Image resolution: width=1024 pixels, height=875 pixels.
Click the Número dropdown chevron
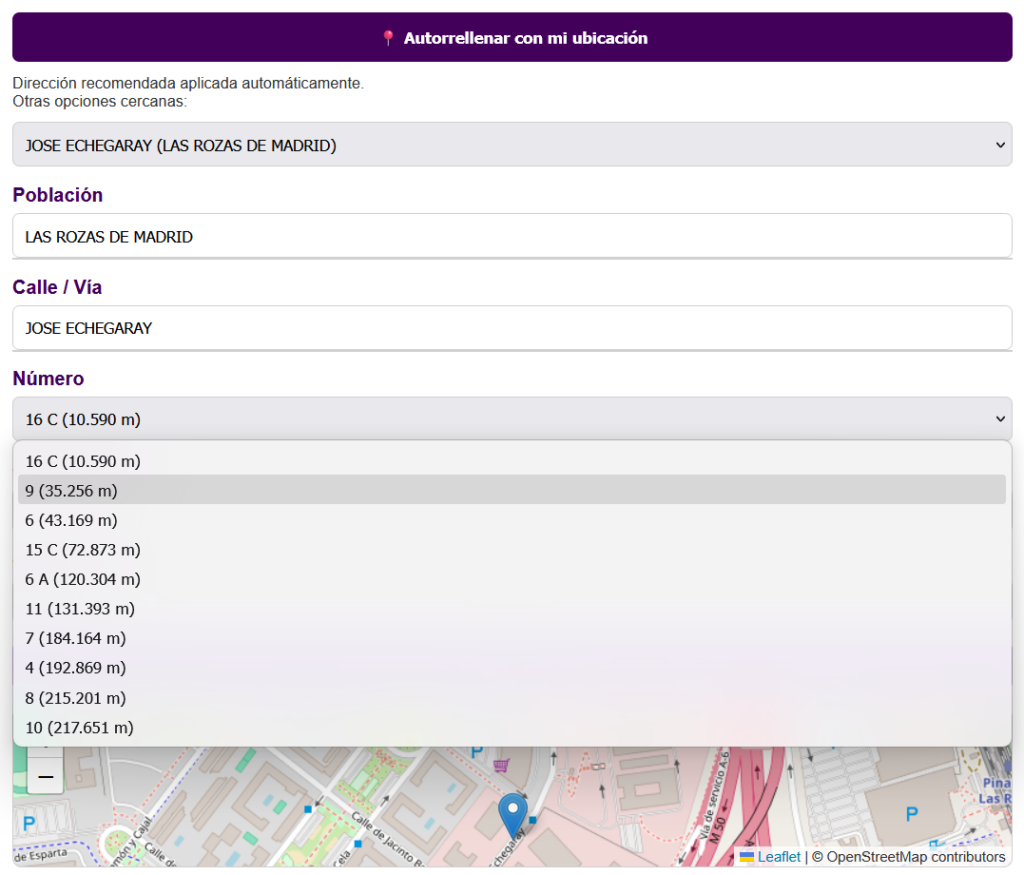click(999, 419)
